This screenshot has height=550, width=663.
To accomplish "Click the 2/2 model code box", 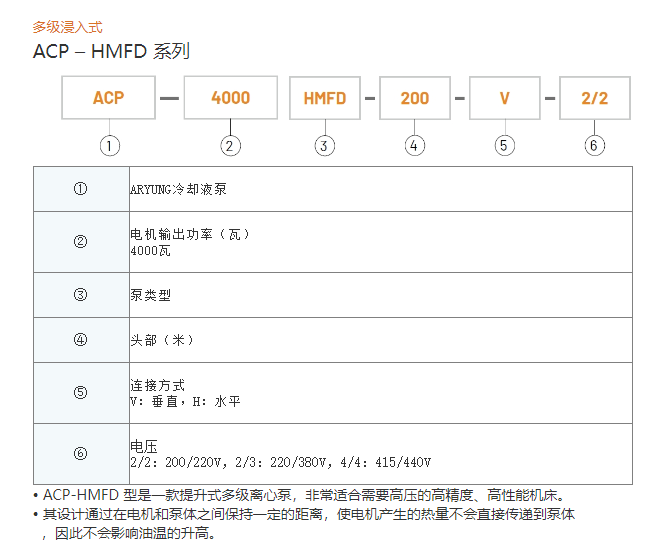I will (x=595, y=98).
